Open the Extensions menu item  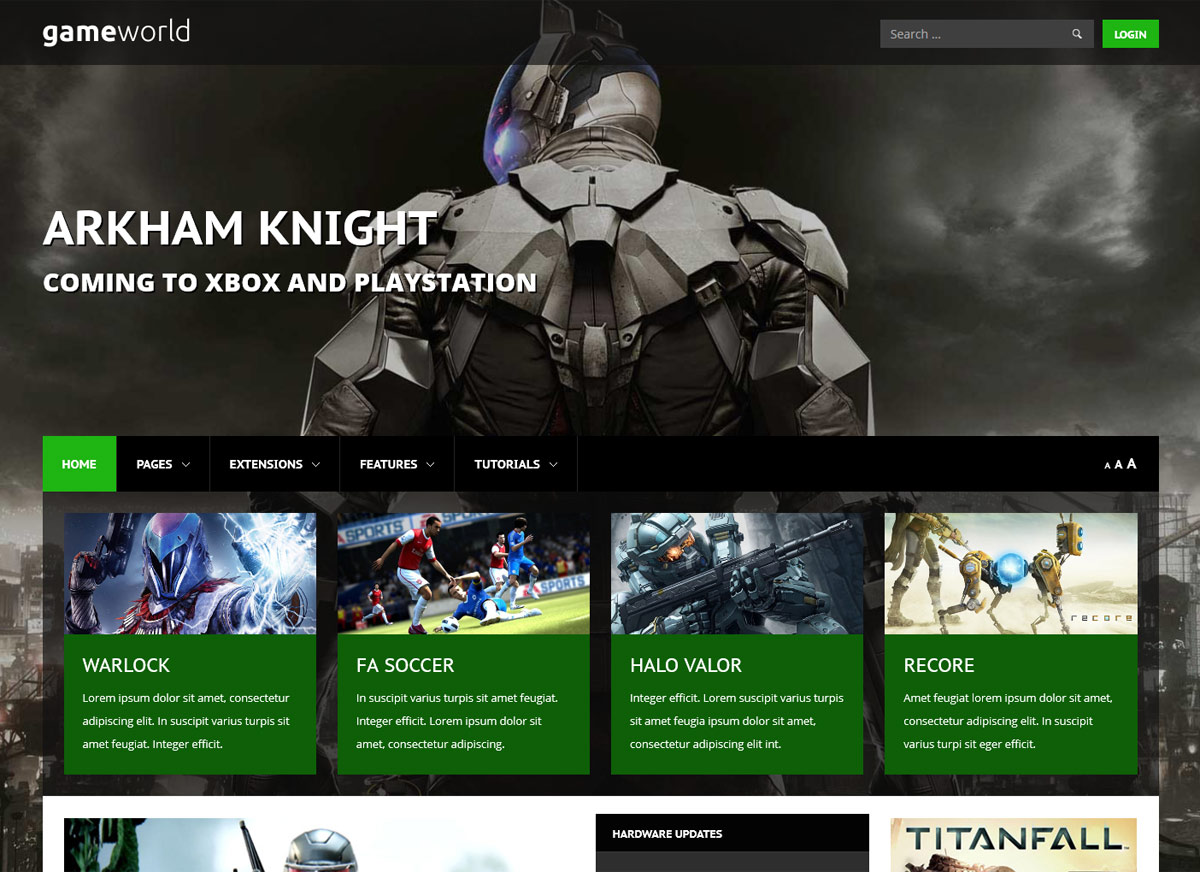pyautogui.click(x=275, y=464)
